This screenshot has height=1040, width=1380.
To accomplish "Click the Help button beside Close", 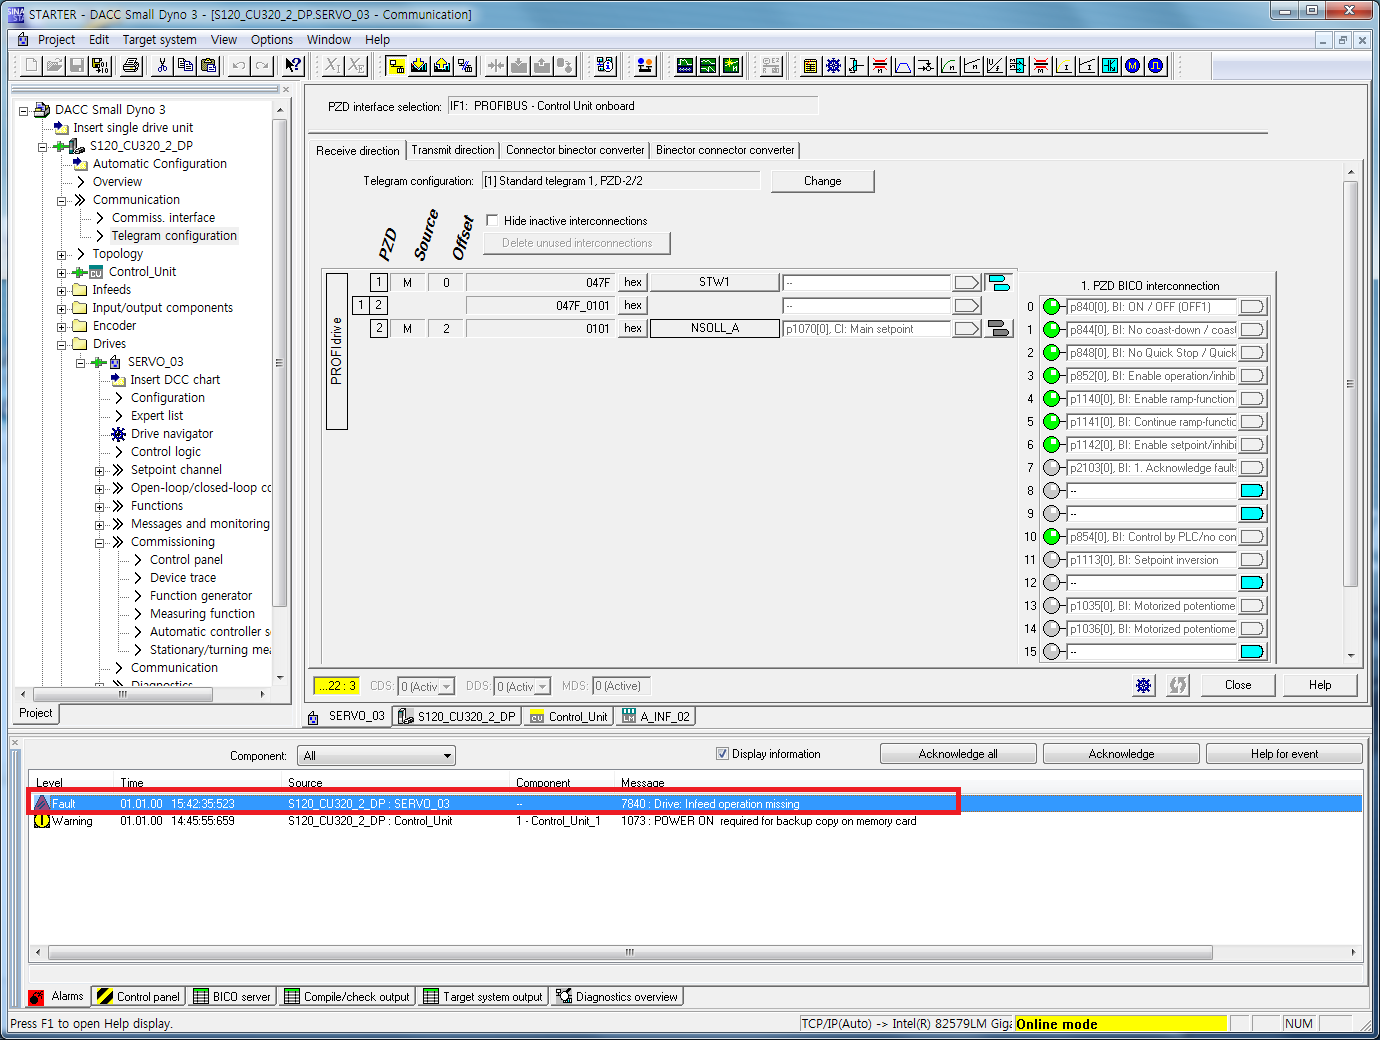I will (1320, 685).
